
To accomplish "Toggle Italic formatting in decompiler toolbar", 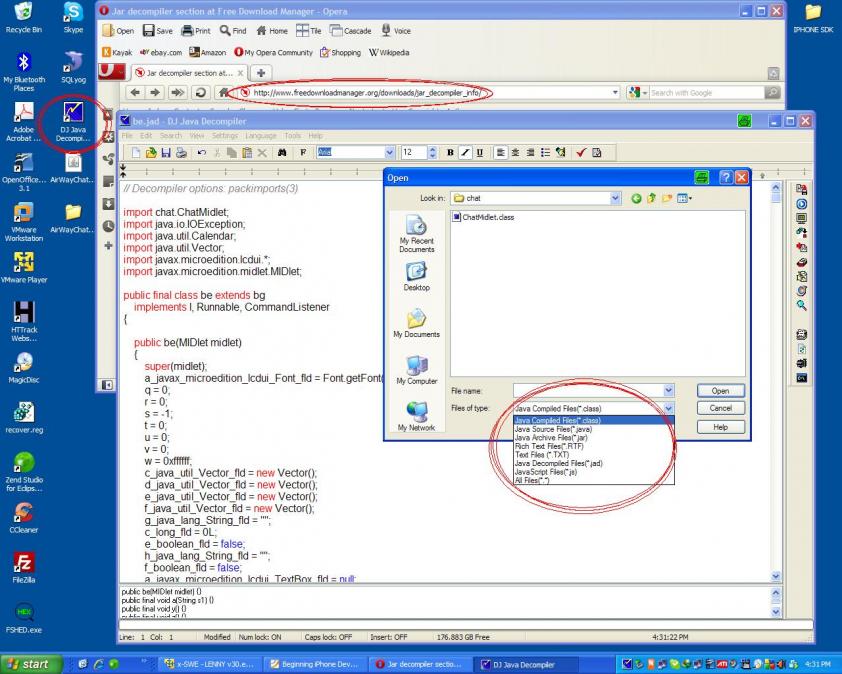I will click(466, 153).
